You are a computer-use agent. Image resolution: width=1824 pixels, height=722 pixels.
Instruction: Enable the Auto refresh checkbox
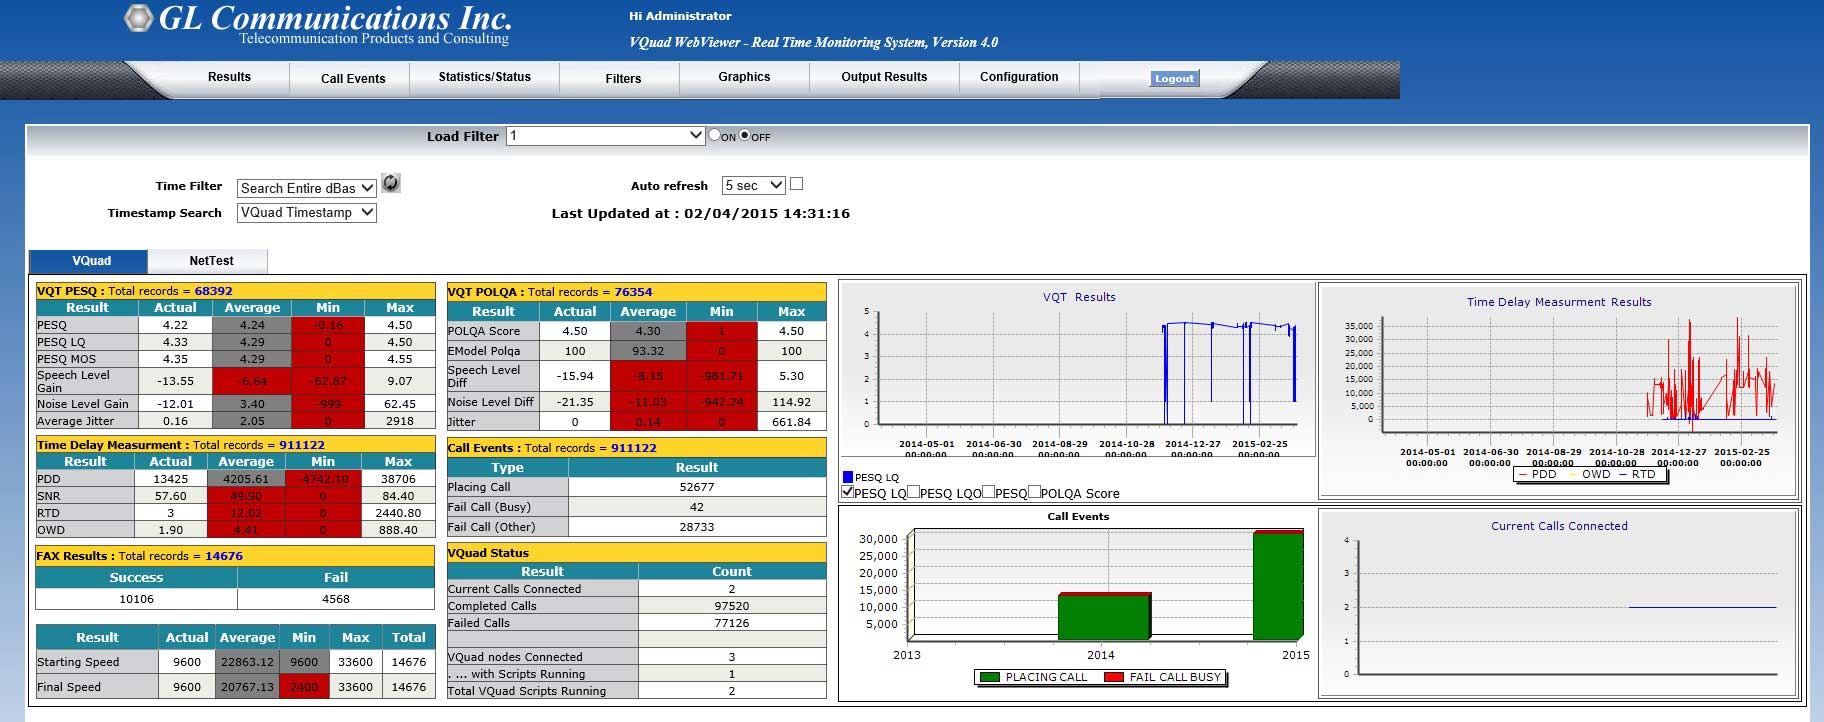click(796, 184)
